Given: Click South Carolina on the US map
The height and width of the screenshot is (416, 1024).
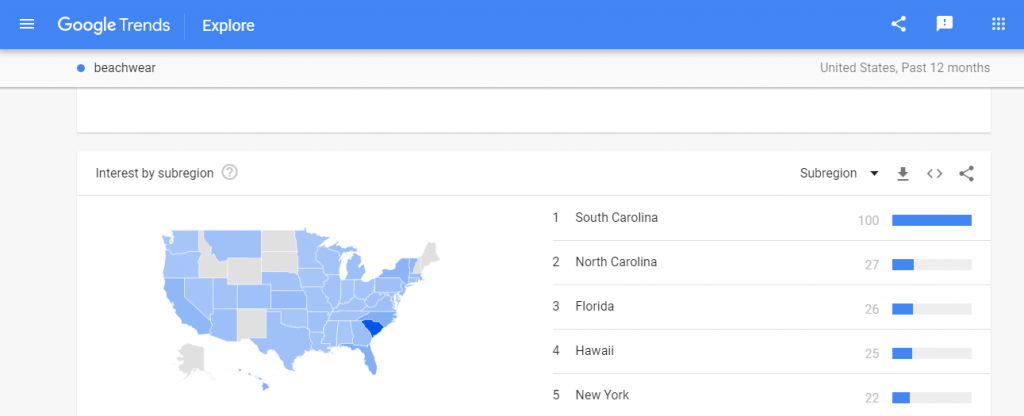Looking at the screenshot, I should click(x=374, y=328).
